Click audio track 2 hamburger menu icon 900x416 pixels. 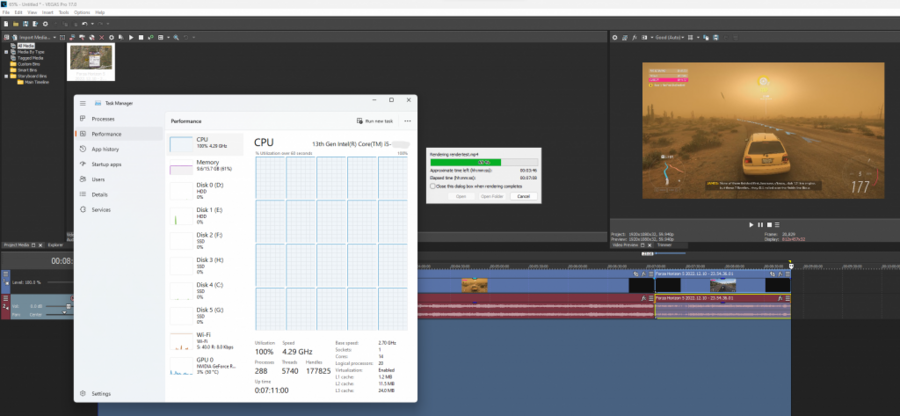(x=6, y=298)
